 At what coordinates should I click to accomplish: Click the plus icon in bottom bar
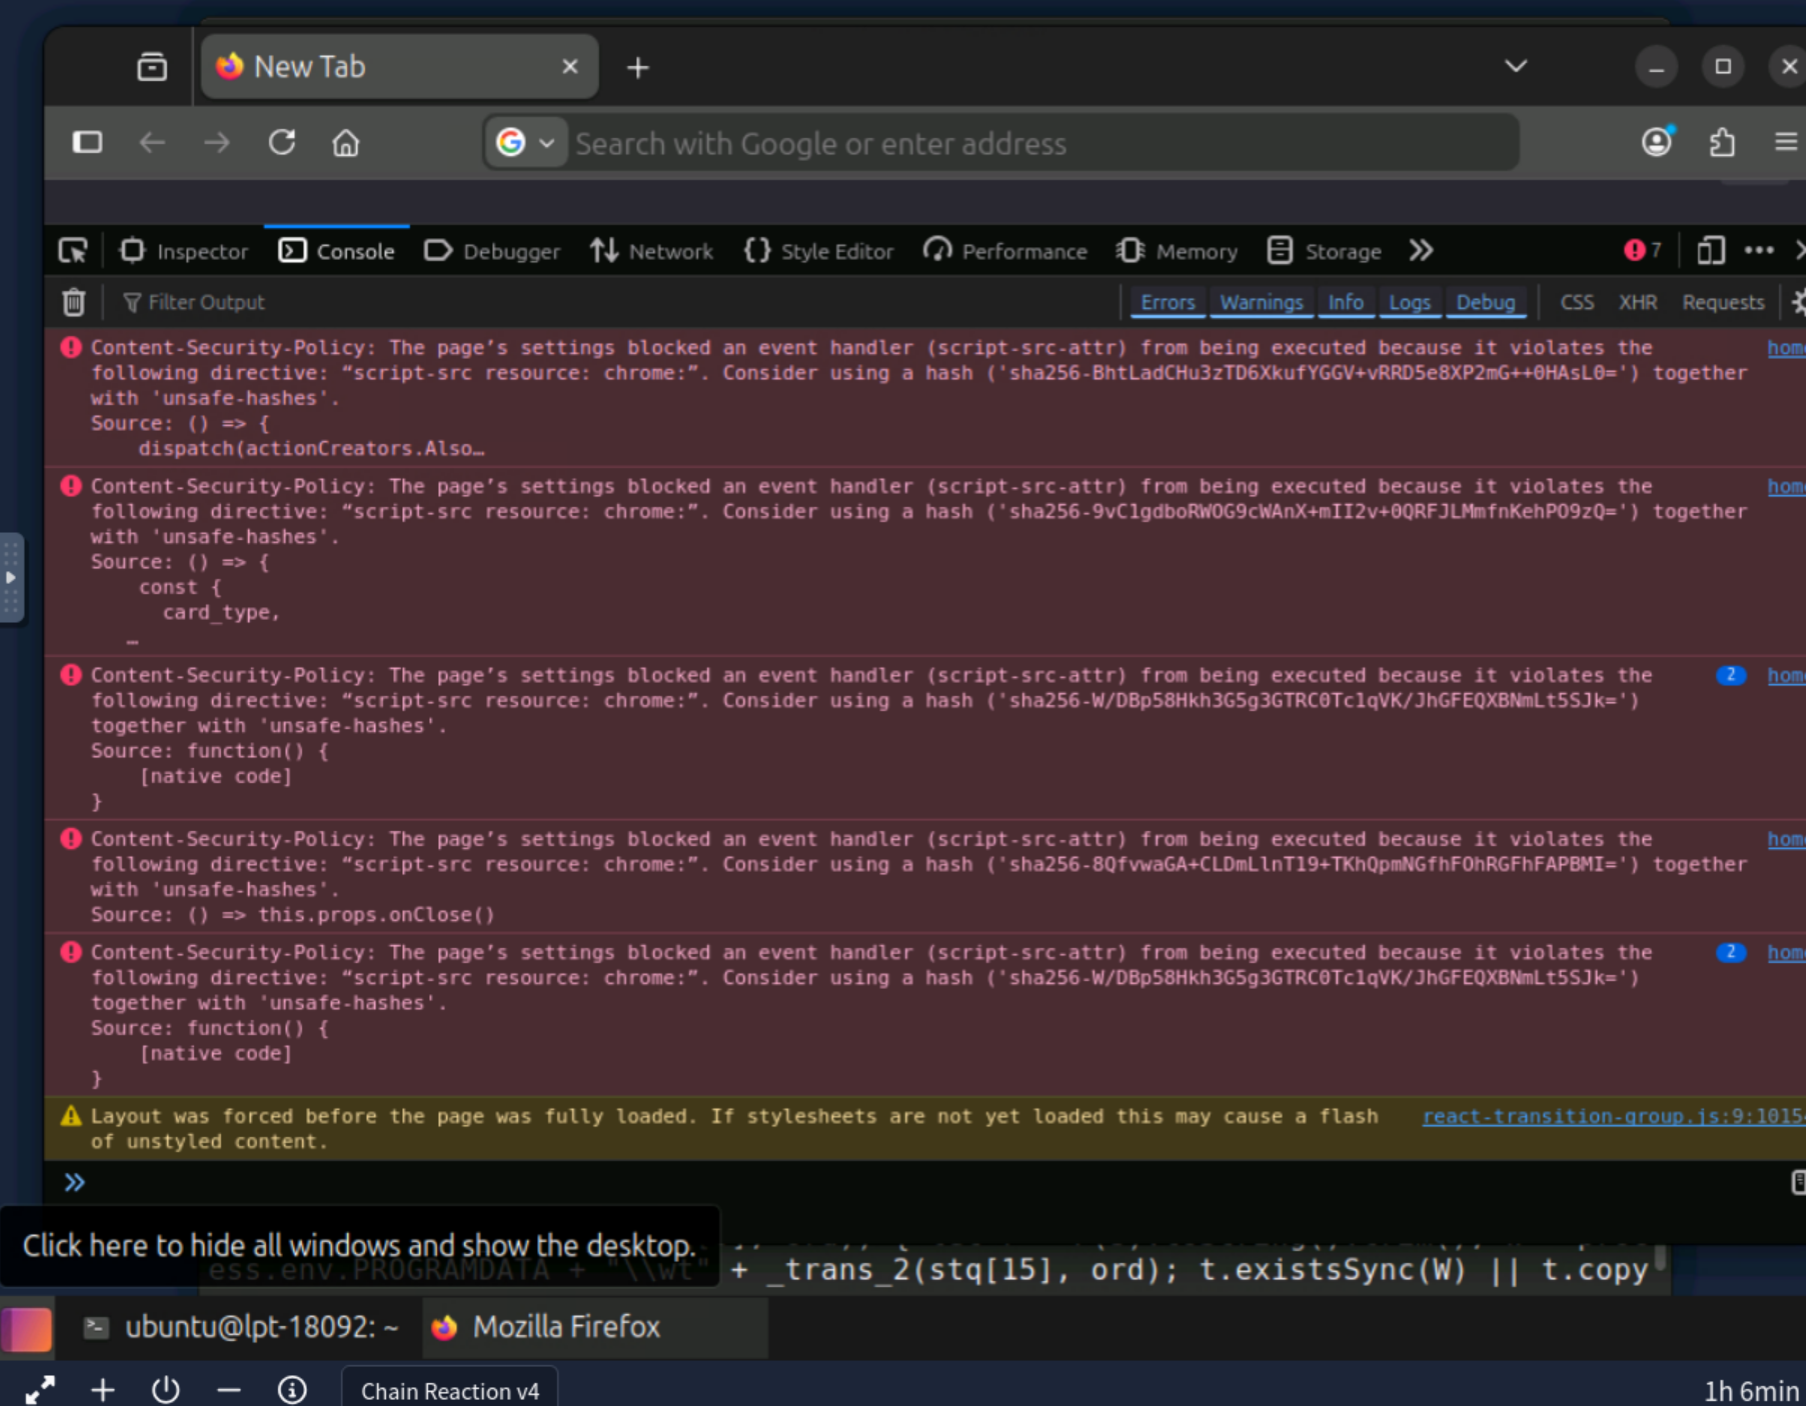[x=103, y=1389]
